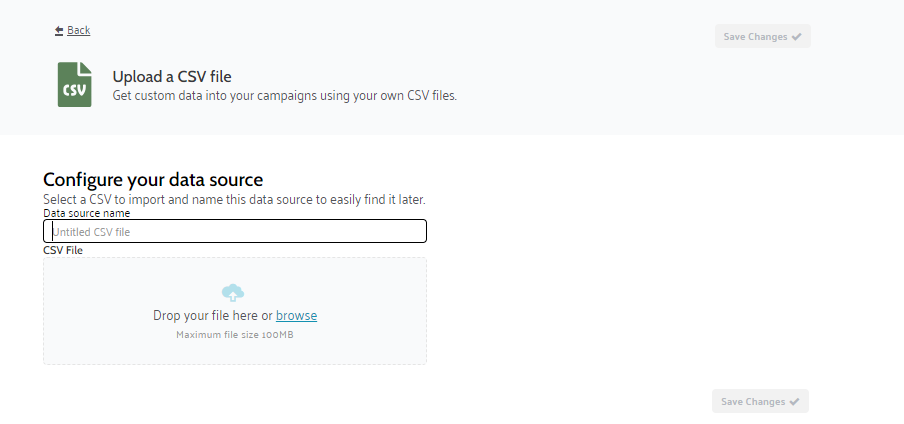The height and width of the screenshot is (424, 904).
Task: Go back using the Back link
Action: tap(78, 31)
